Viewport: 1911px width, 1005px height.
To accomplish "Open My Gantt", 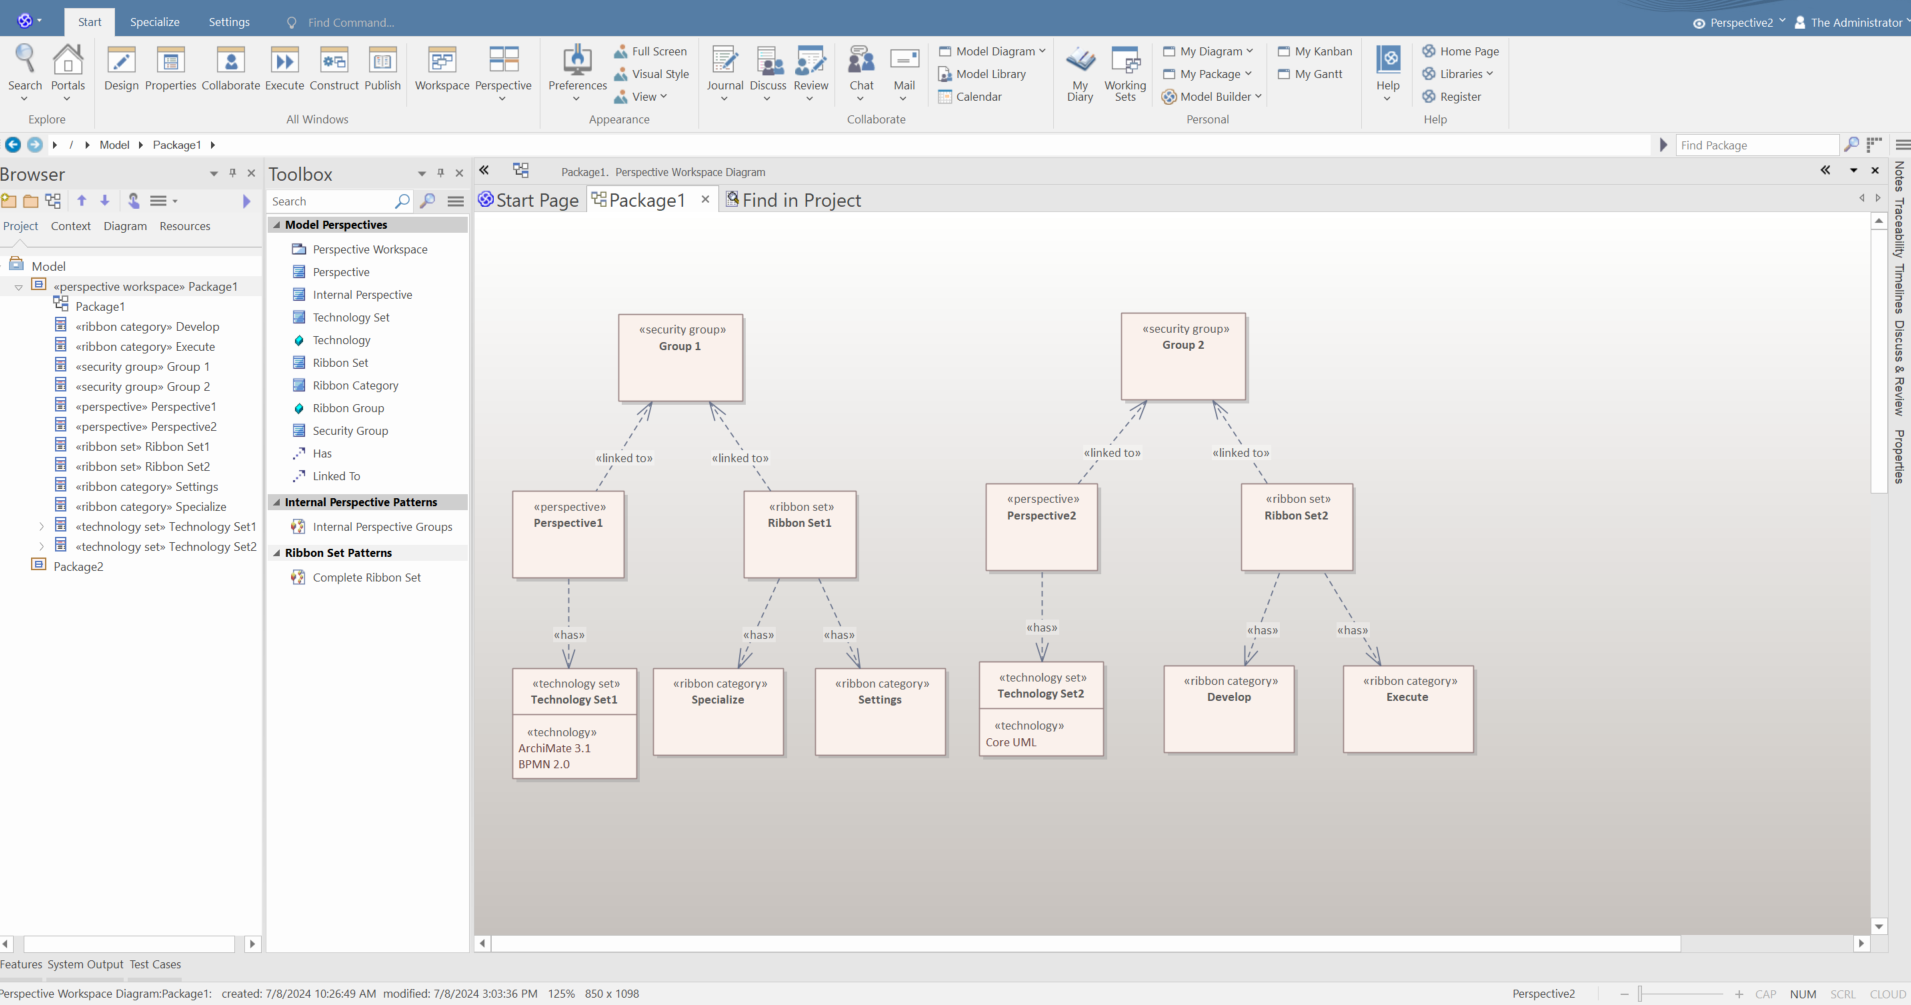I will coord(1310,74).
